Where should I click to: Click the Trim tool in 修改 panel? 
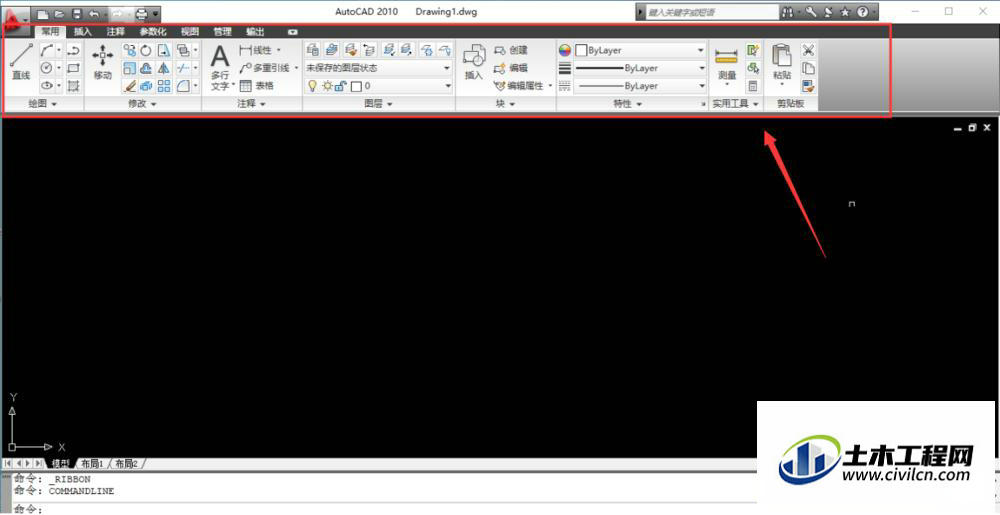click(183, 68)
